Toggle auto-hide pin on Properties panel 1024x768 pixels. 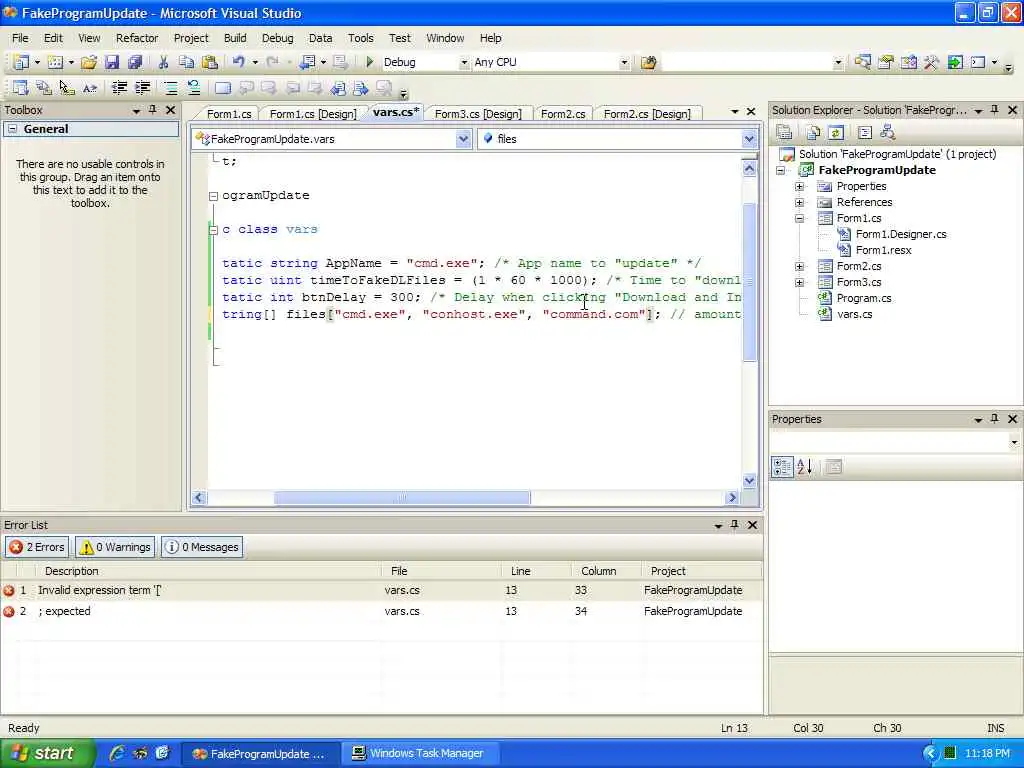(995, 419)
